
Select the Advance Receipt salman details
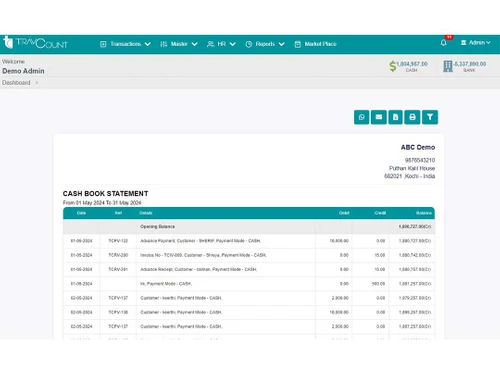coord(198,269)
